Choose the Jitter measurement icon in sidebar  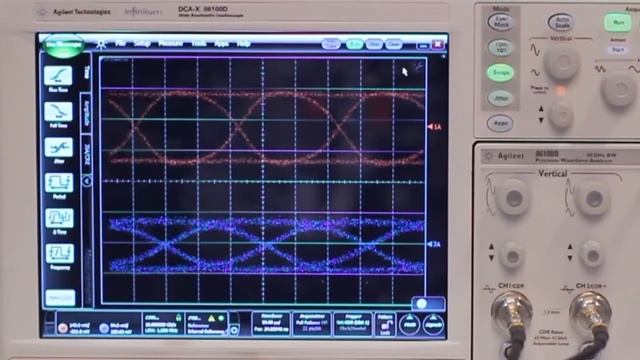pos(58,147)
